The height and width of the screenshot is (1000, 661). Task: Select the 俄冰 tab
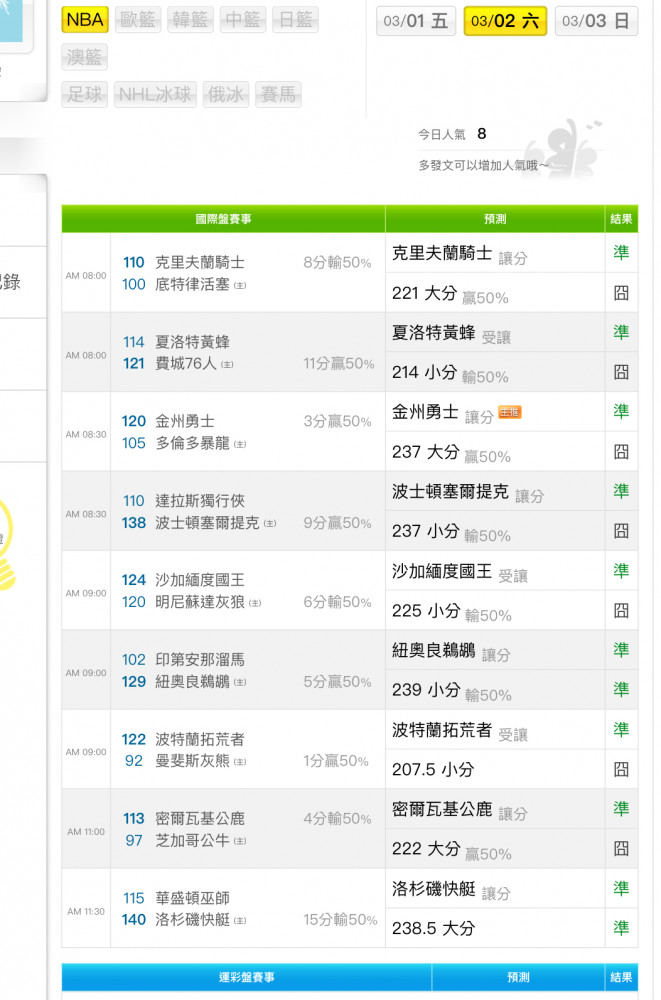point(226,94)
